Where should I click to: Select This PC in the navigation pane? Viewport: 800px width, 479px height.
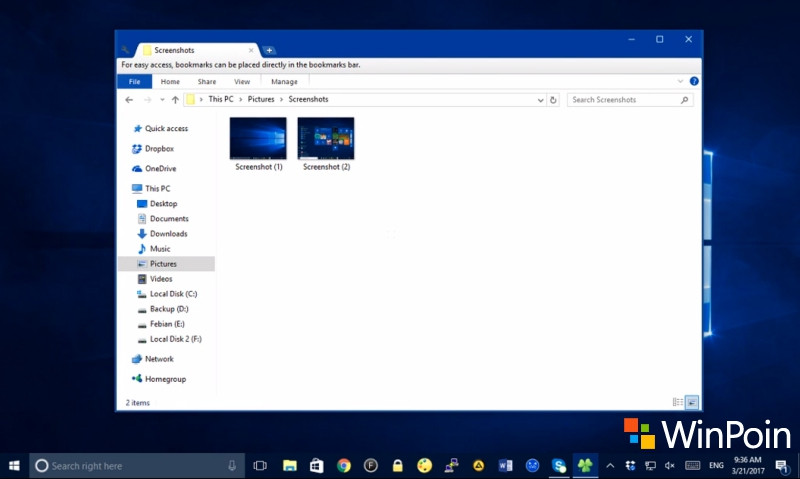pos(151,188)
